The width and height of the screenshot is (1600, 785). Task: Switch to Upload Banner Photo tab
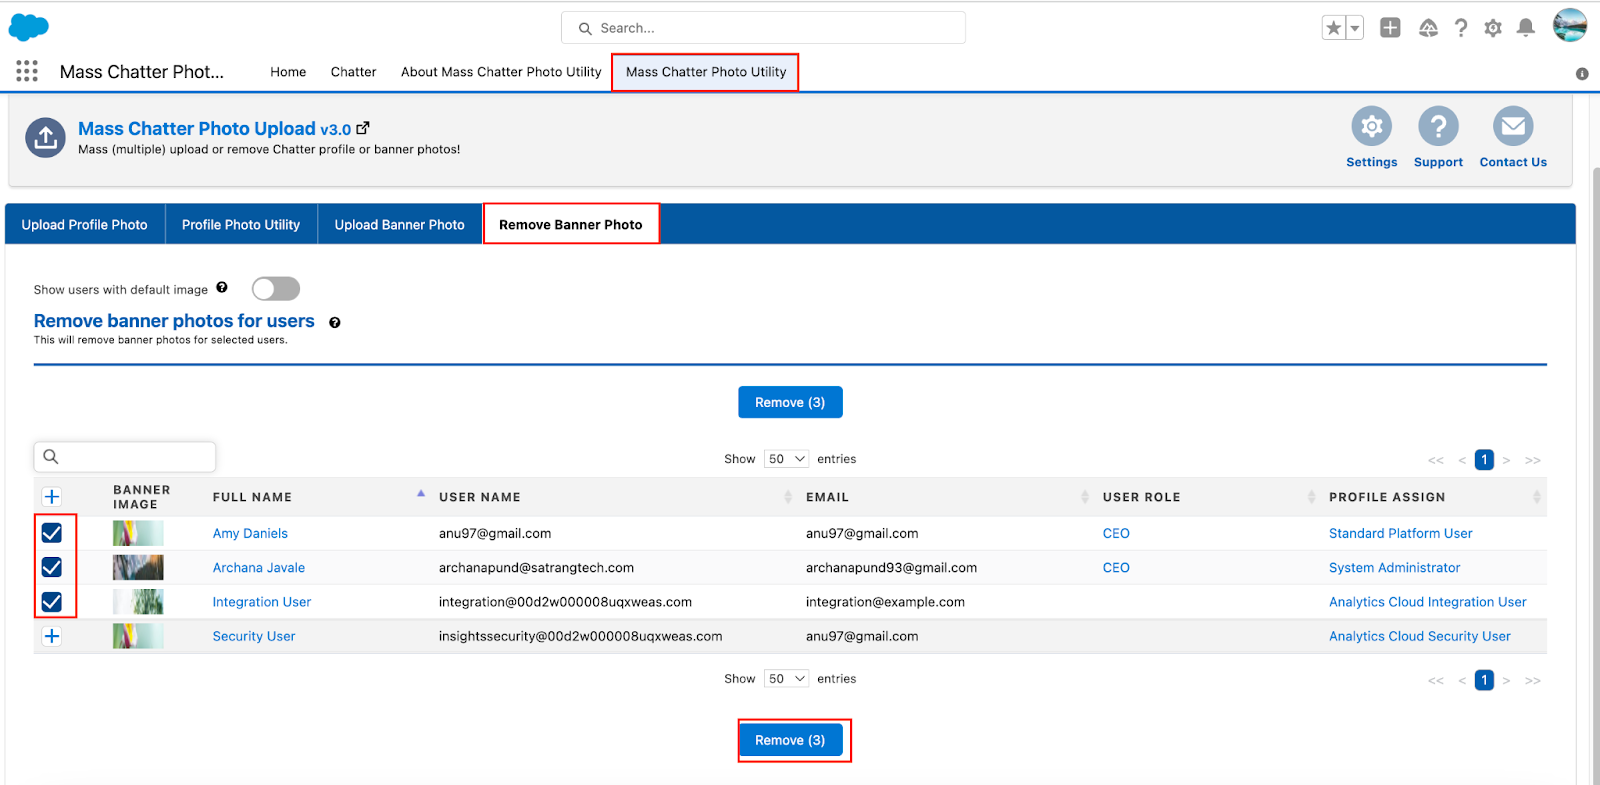(x=400, y=225)
